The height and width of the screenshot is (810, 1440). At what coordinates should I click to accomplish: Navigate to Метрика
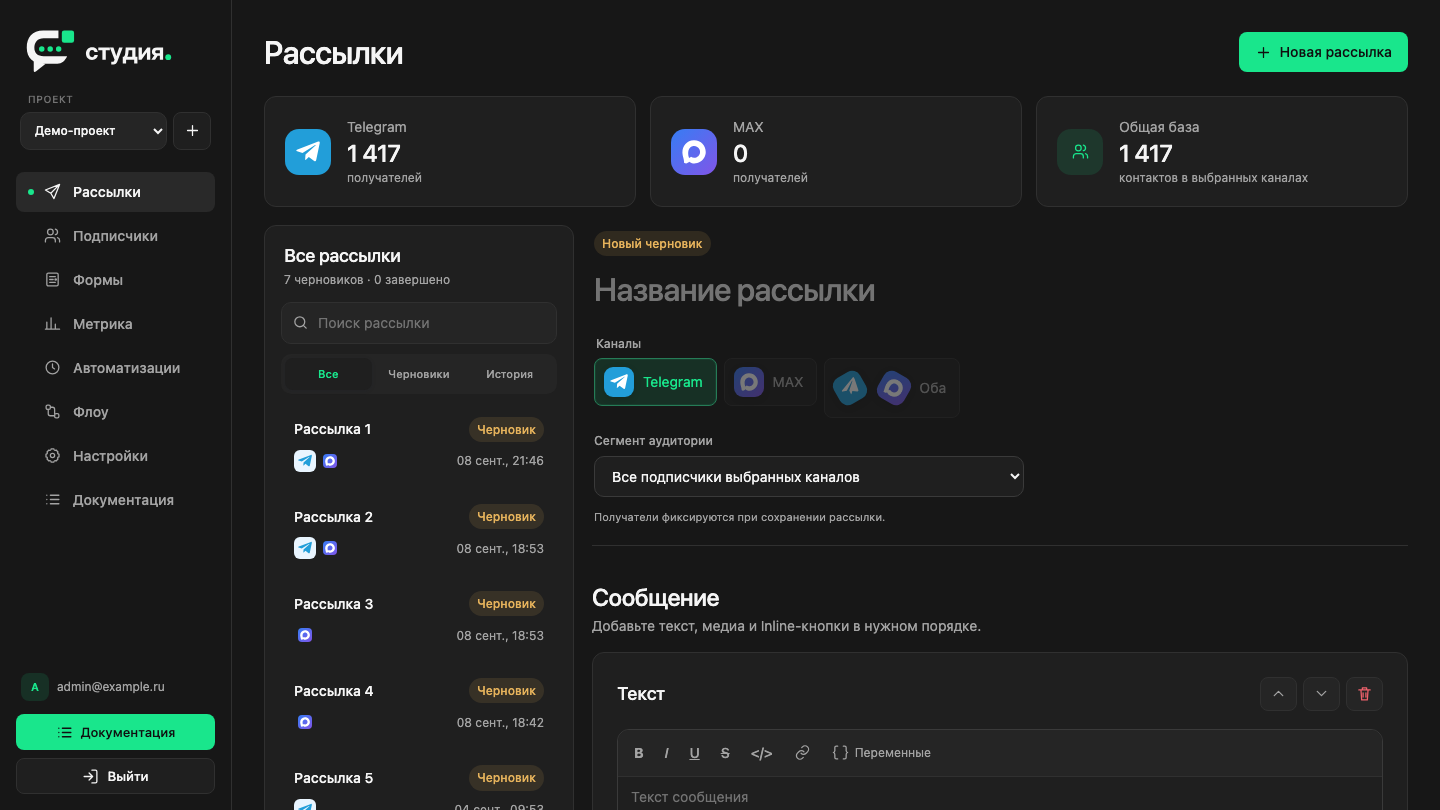[x=115, y=324]
